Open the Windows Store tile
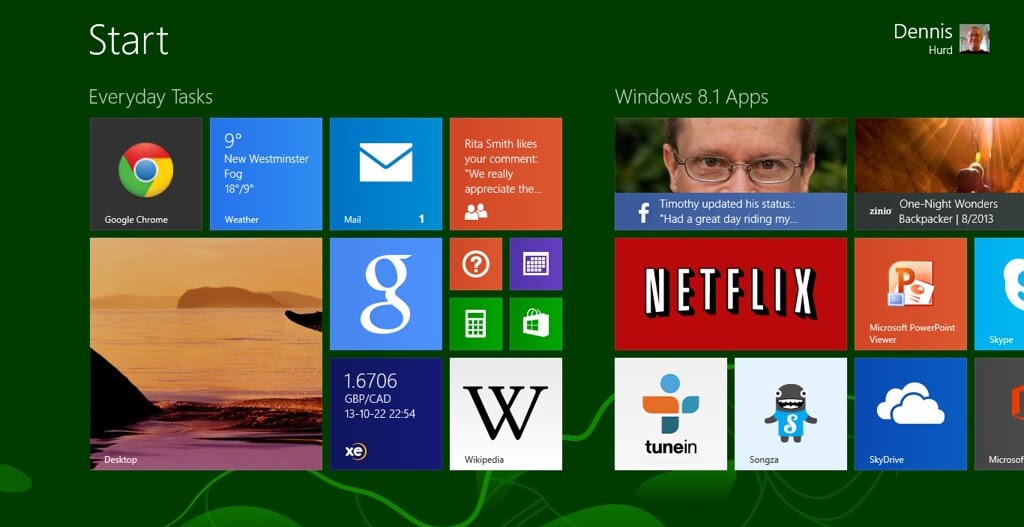This screenshot has width=1024, height=527. pos(536,324)
